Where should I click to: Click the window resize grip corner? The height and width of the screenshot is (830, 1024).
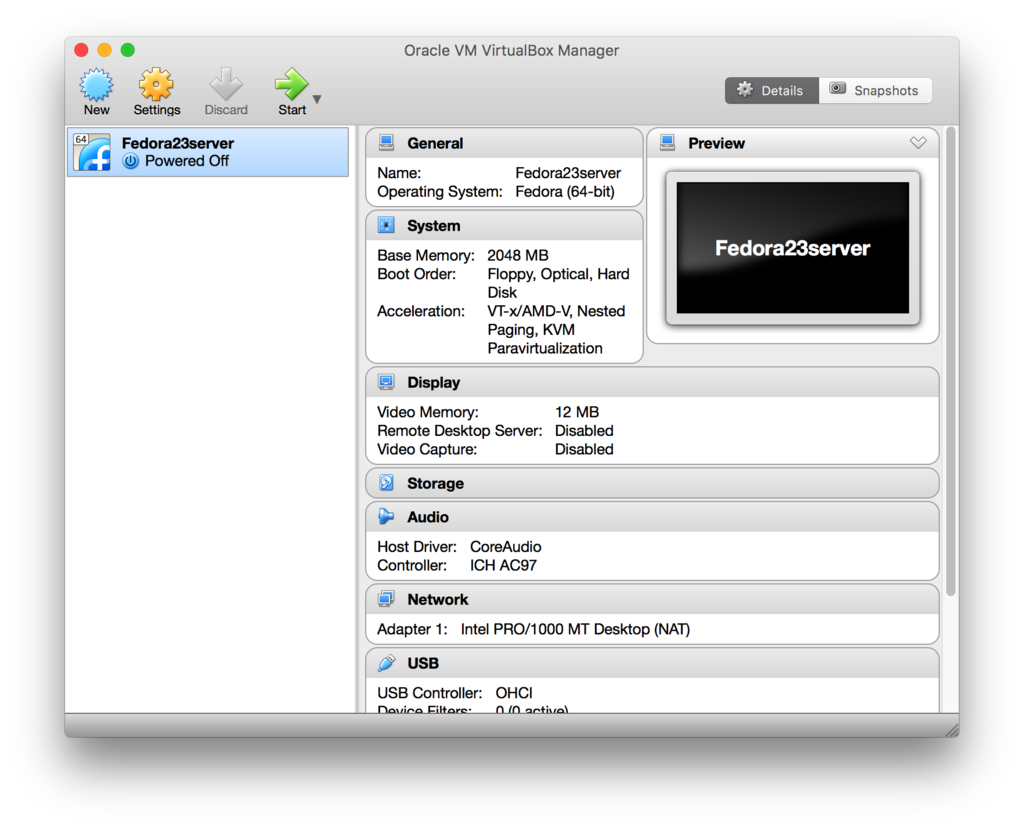tap(952, 730)
